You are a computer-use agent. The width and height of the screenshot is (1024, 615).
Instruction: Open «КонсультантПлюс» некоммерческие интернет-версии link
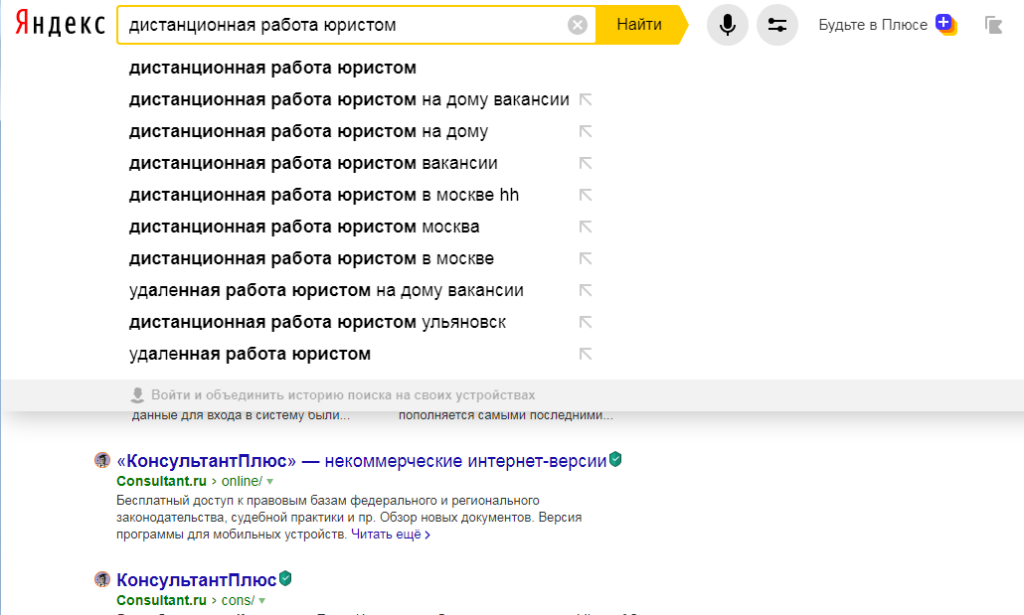(361, 461)
